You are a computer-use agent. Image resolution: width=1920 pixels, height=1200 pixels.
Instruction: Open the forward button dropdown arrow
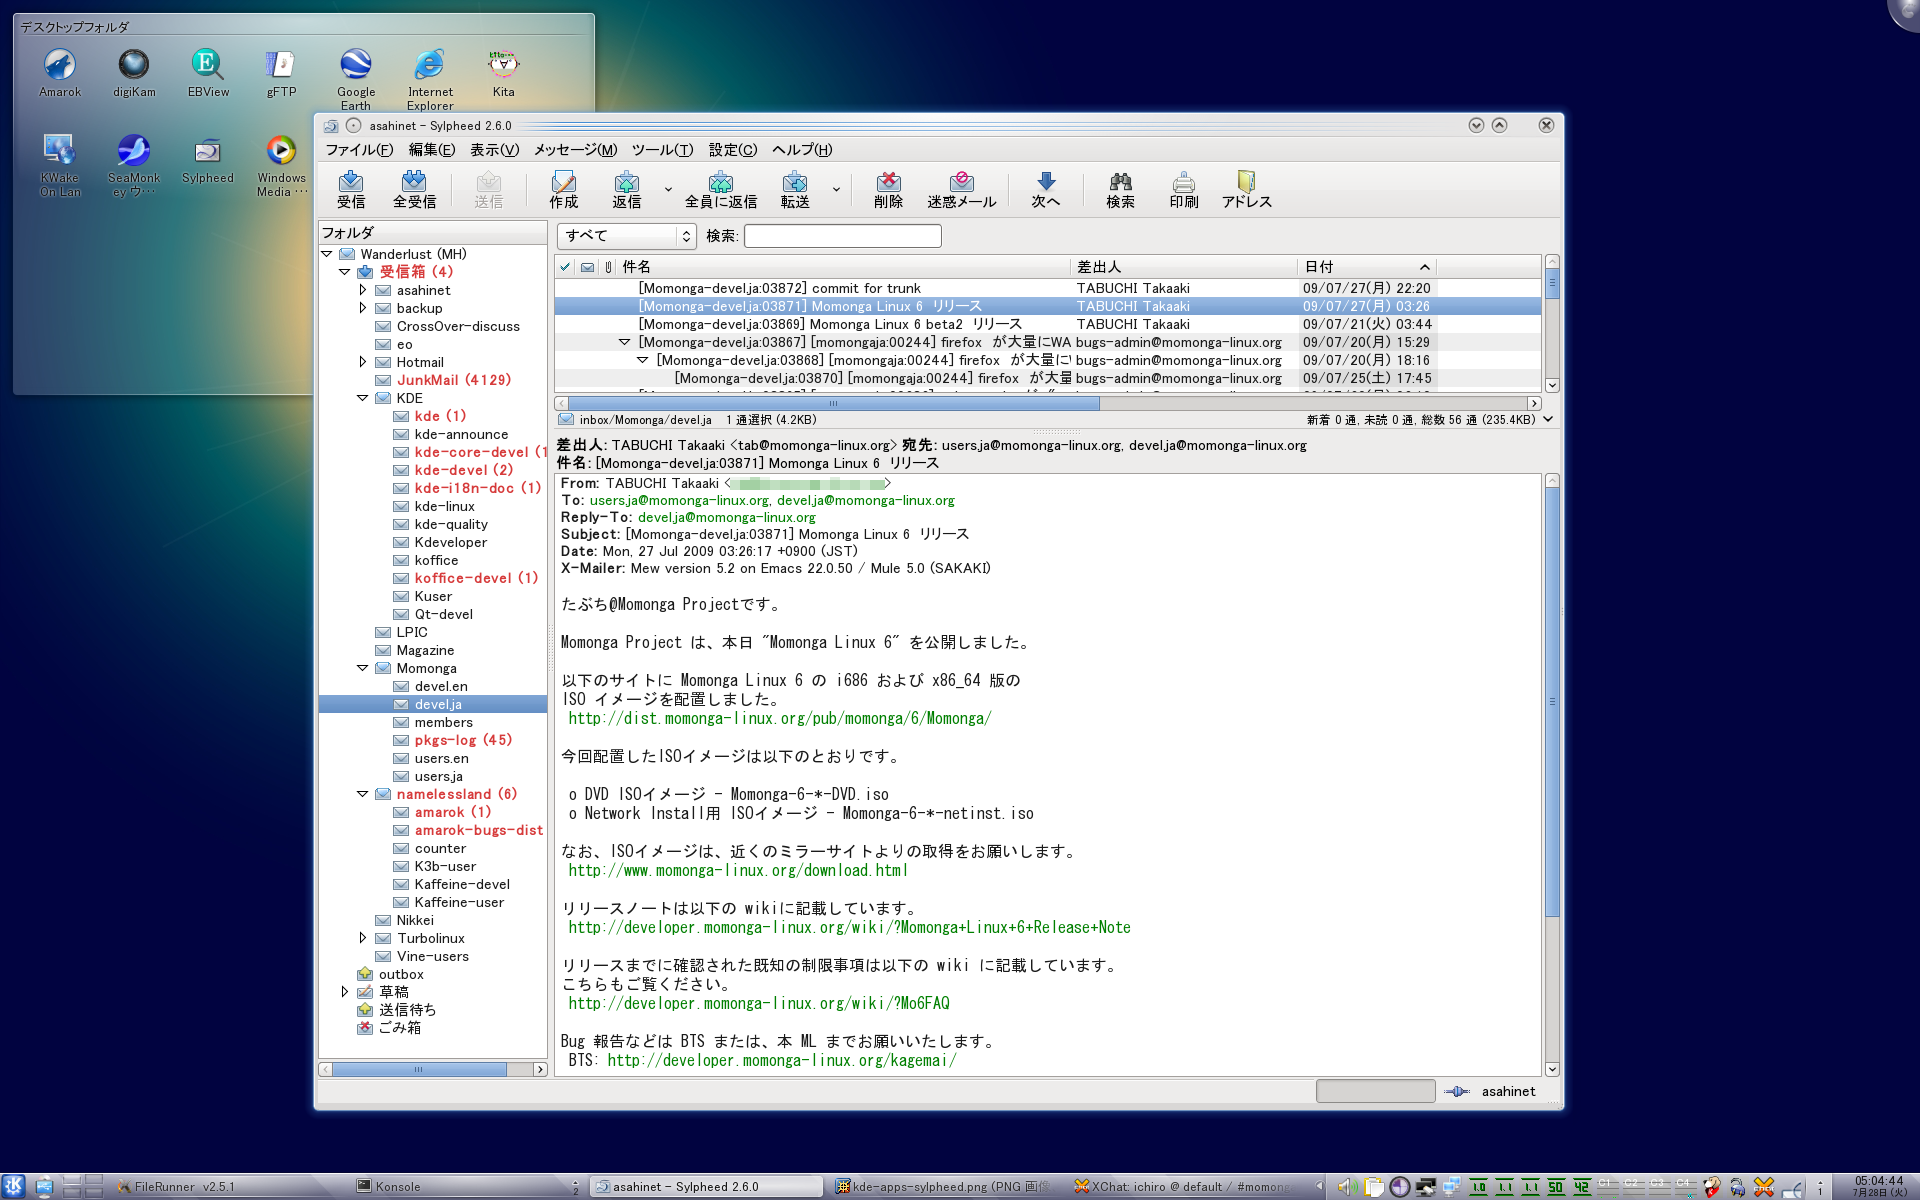pyautogui.click(x=836, y=189)
